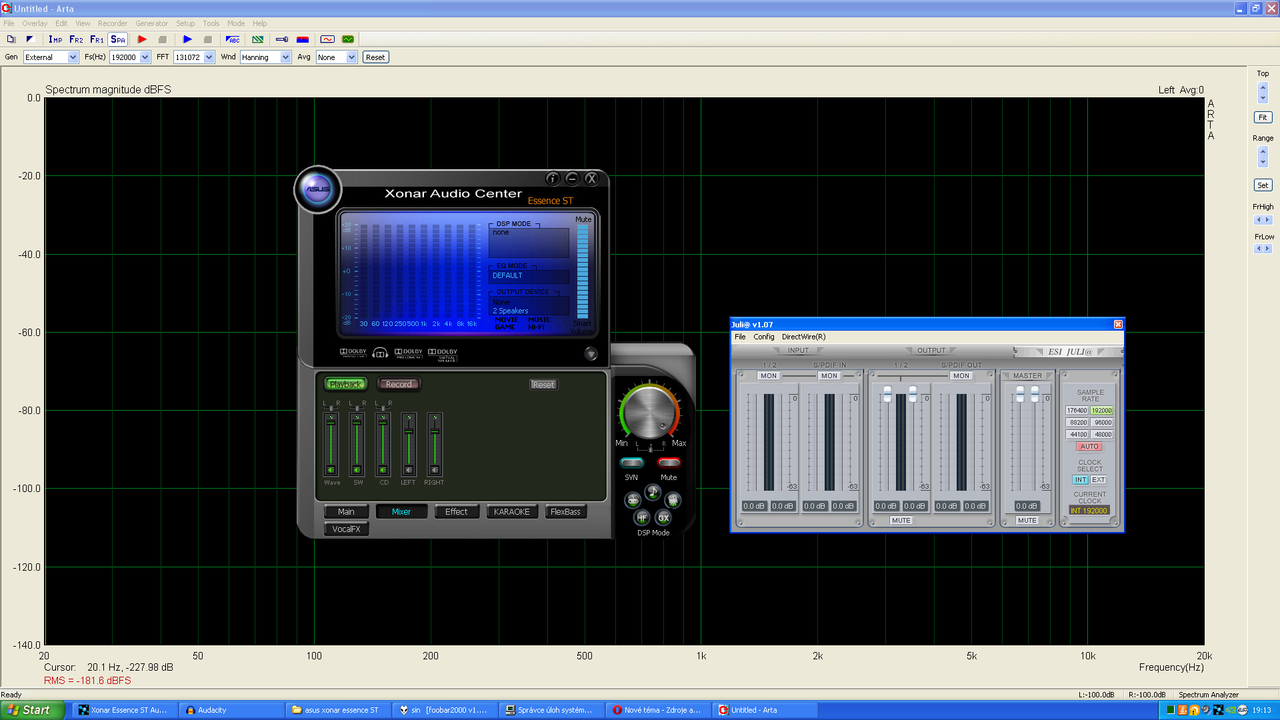Image resolution: width=1280 pixels, height=720 pixels.
Task: Toggle the Xonar SVN button
Action: pyautogui.click(x=632, y=463)
